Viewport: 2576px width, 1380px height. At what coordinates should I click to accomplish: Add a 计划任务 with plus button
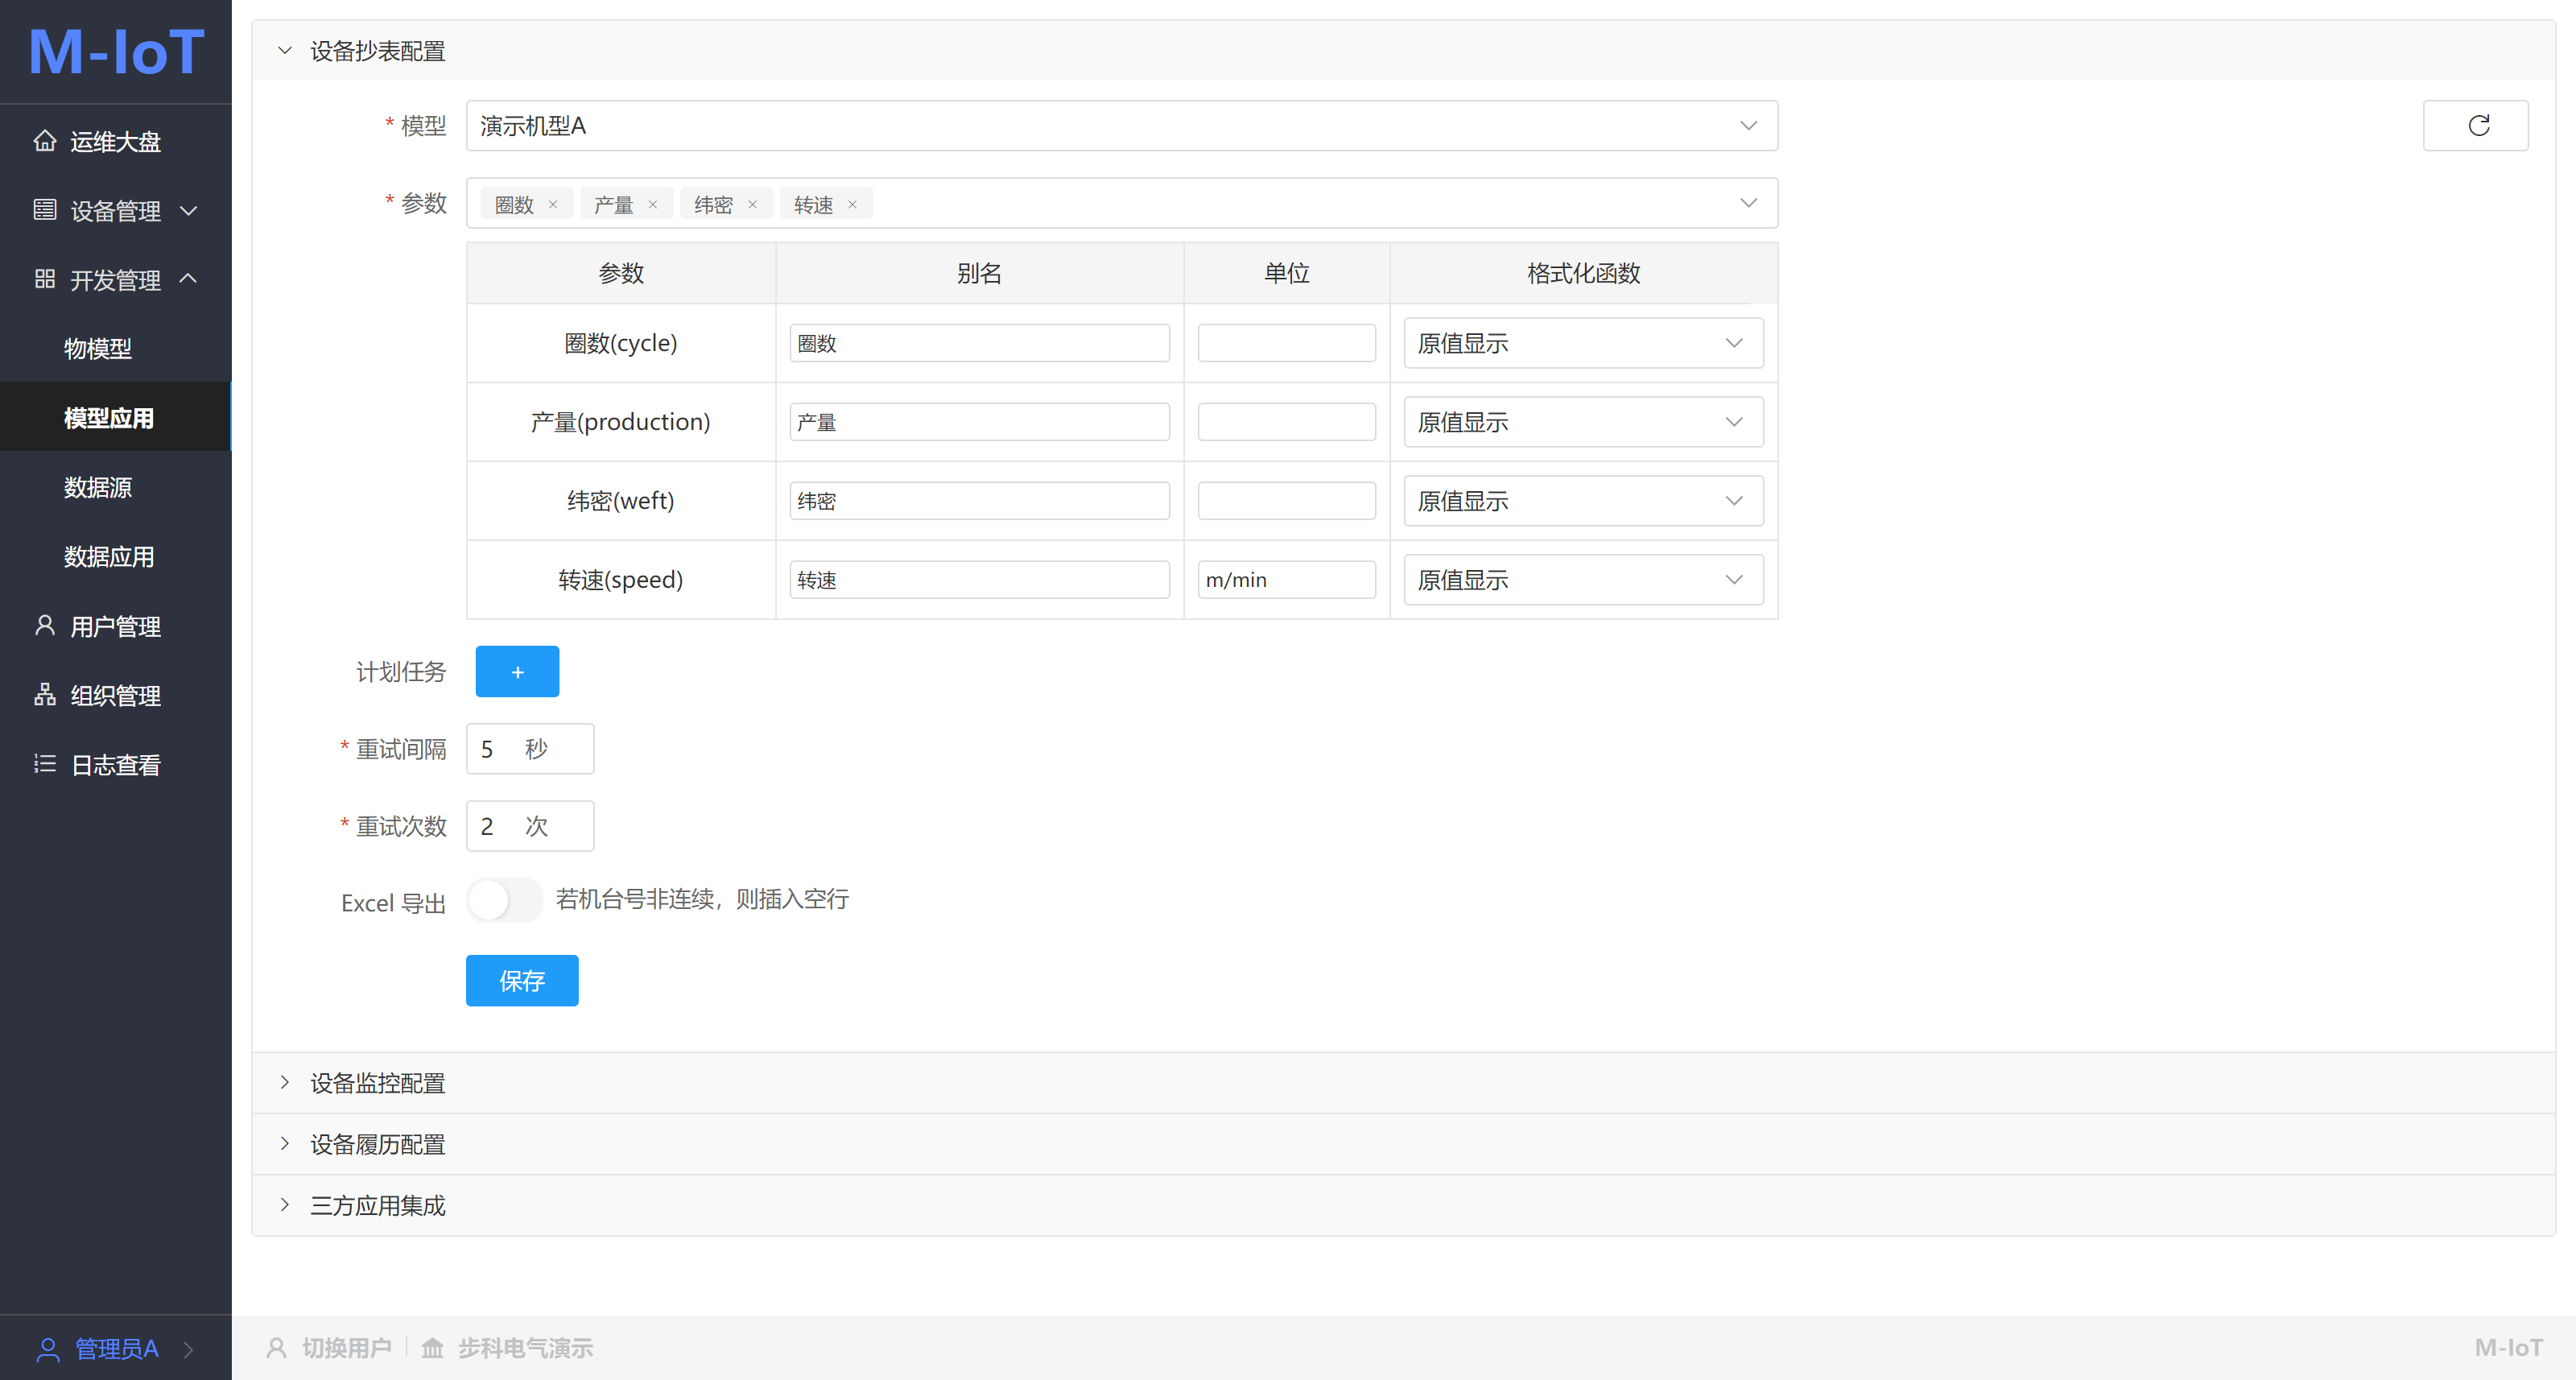517,672
